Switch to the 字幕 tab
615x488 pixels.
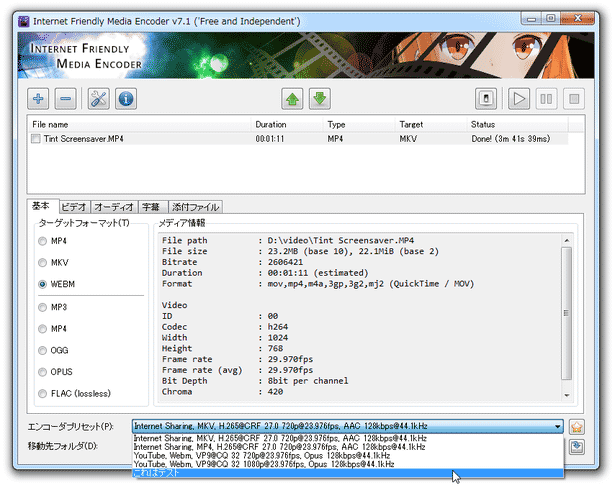pyautogui.click(x=153, y=207)
